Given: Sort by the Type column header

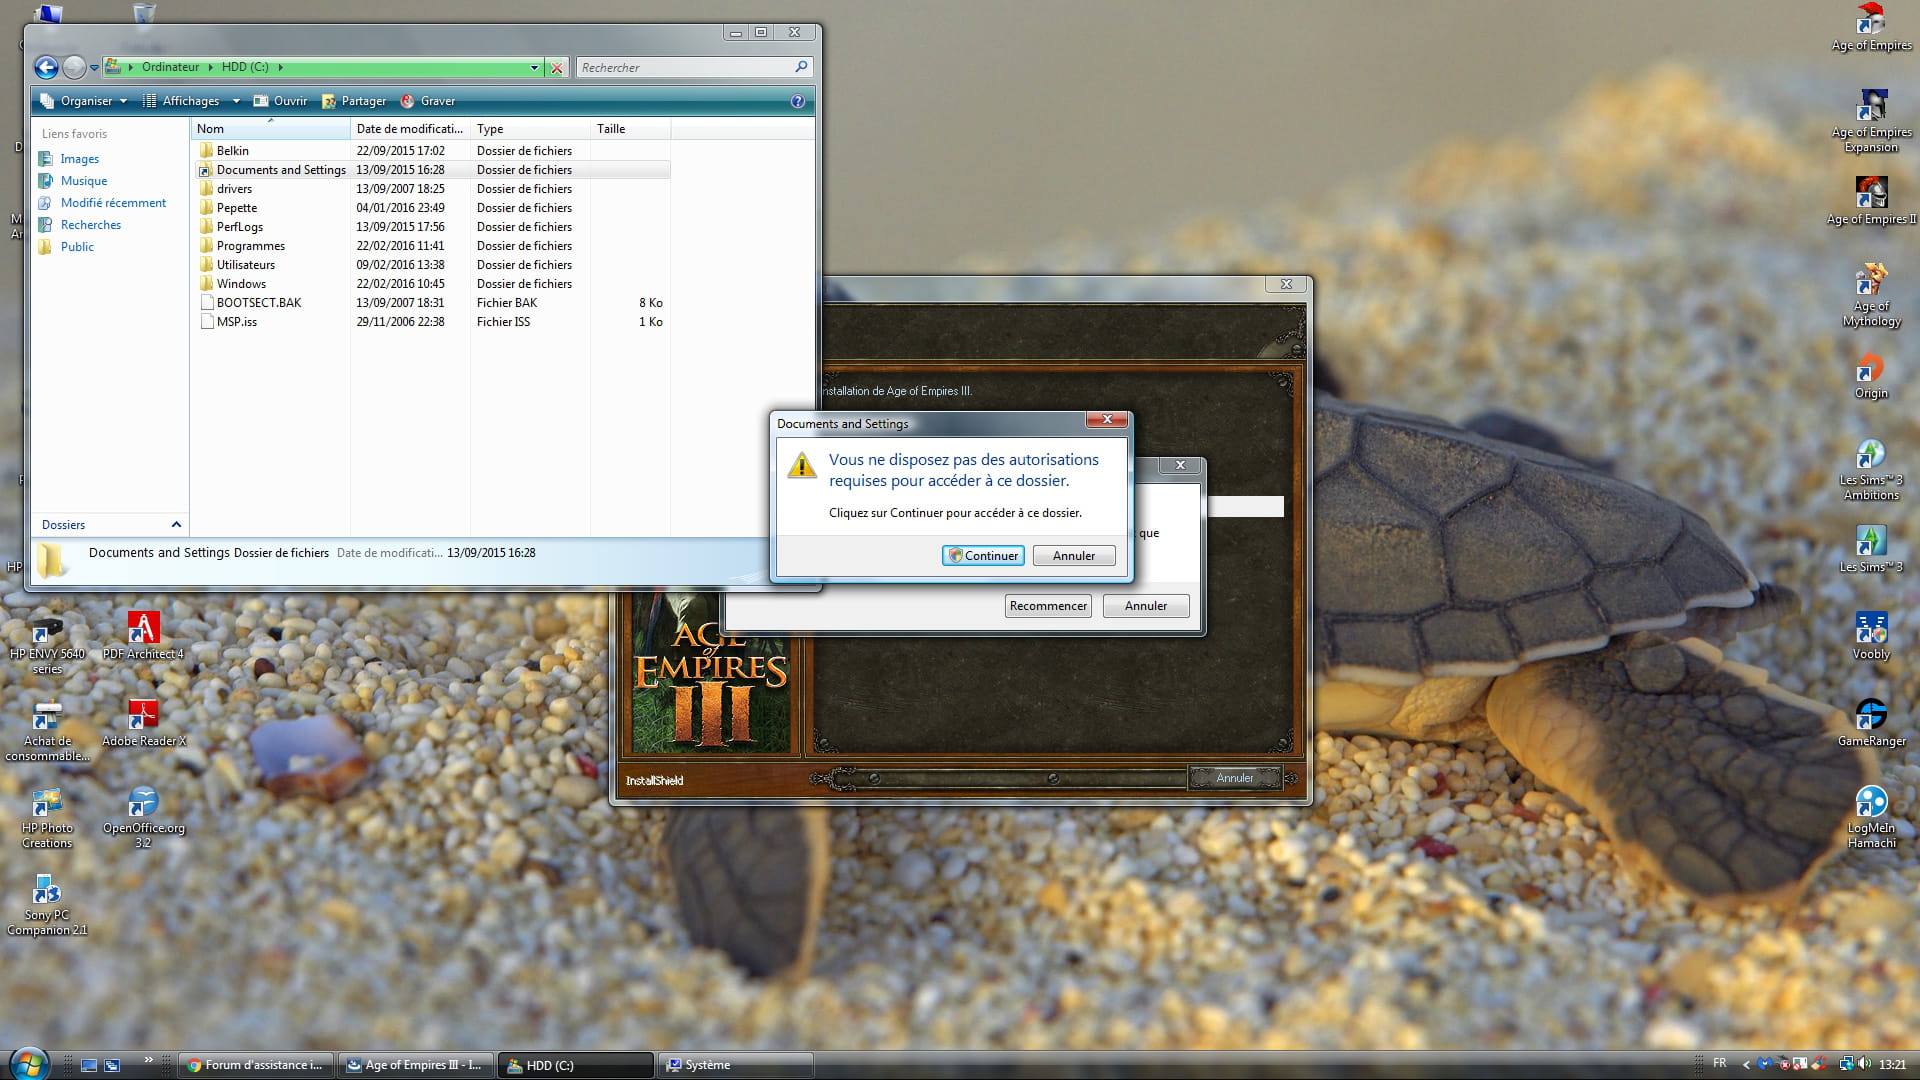Looking at the screenshot, I should [x=530, y=129].
